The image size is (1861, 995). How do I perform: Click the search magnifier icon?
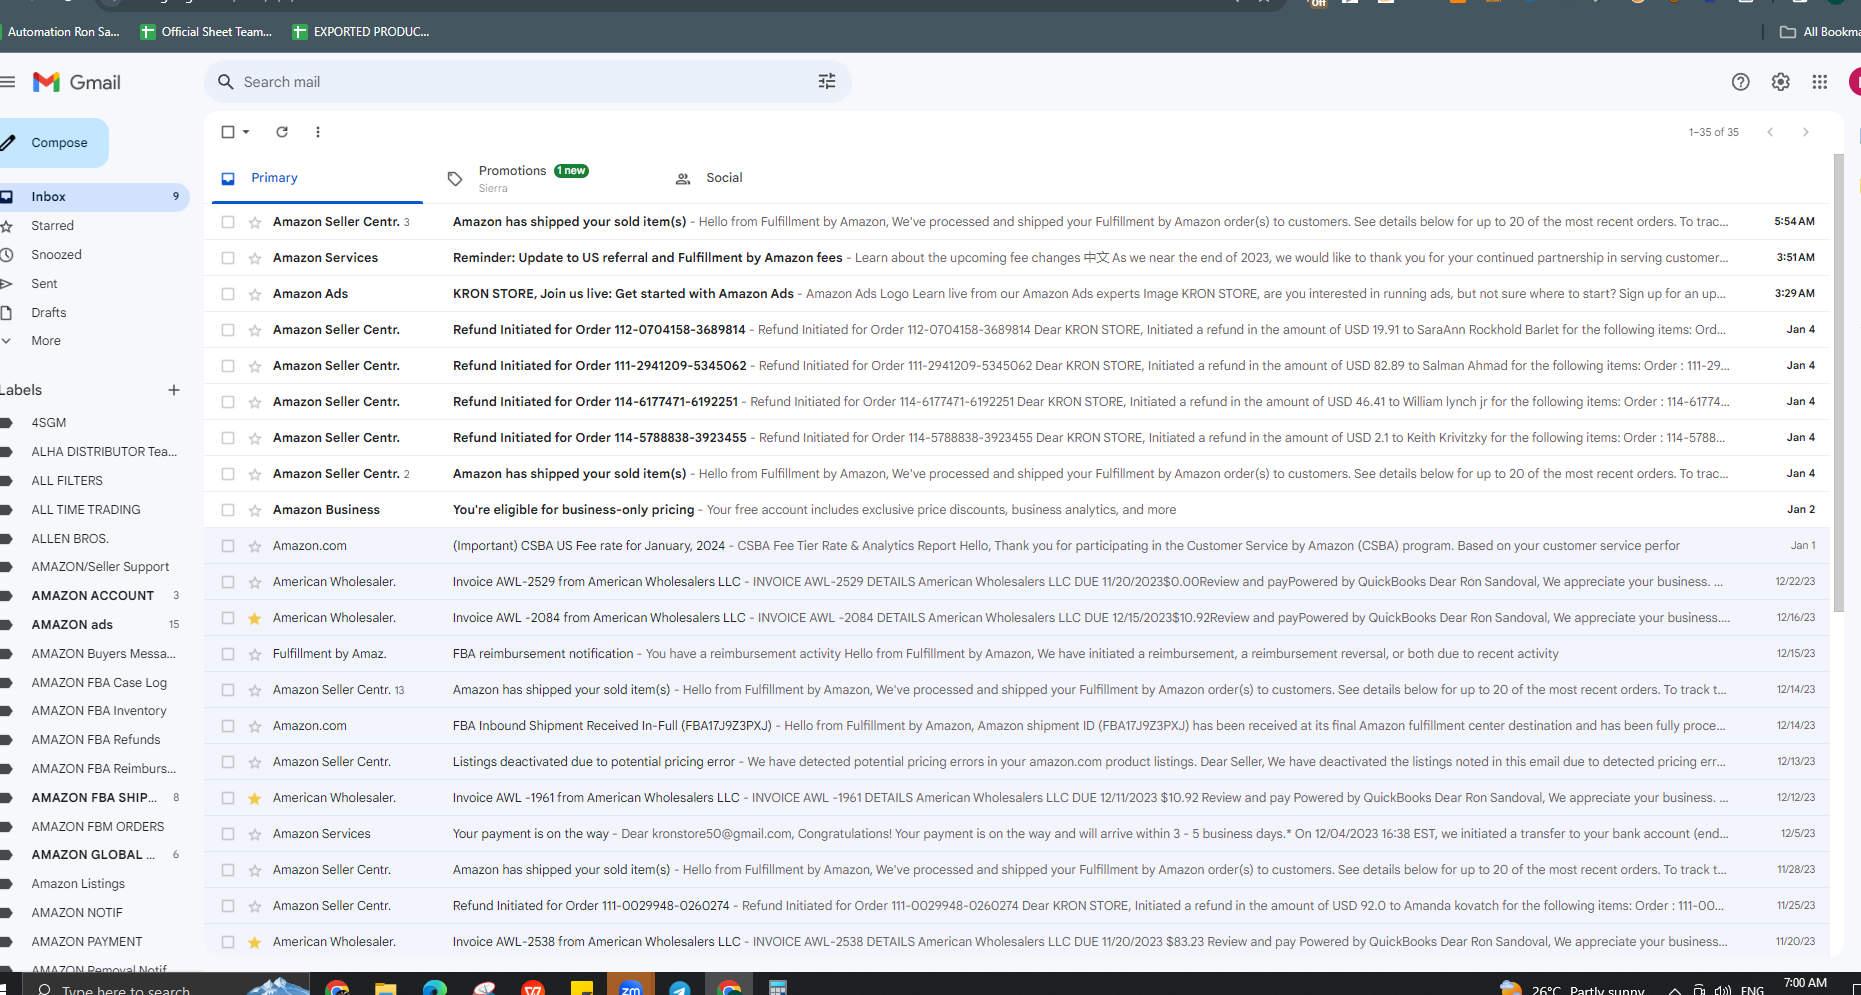(x=226, y=82)
